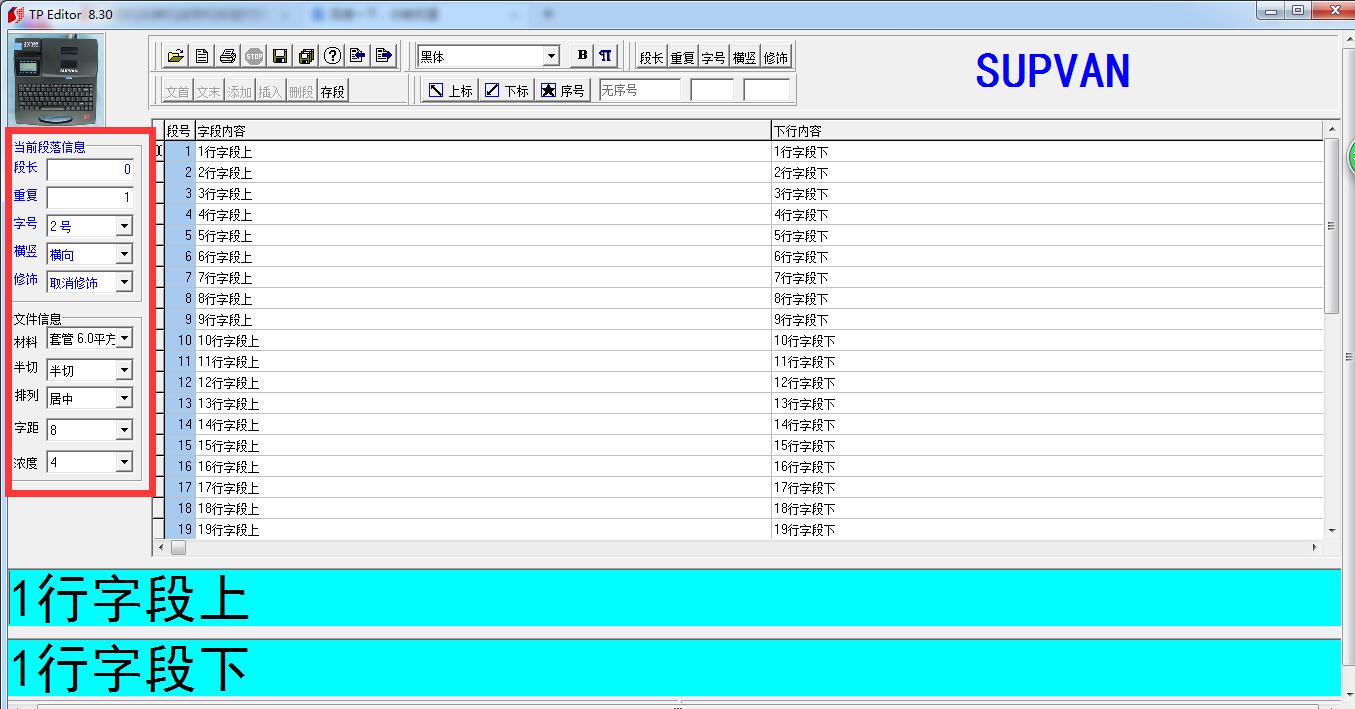Click the ¶ paragraph mark icon
1355x709 pixels.
(606, 56)
